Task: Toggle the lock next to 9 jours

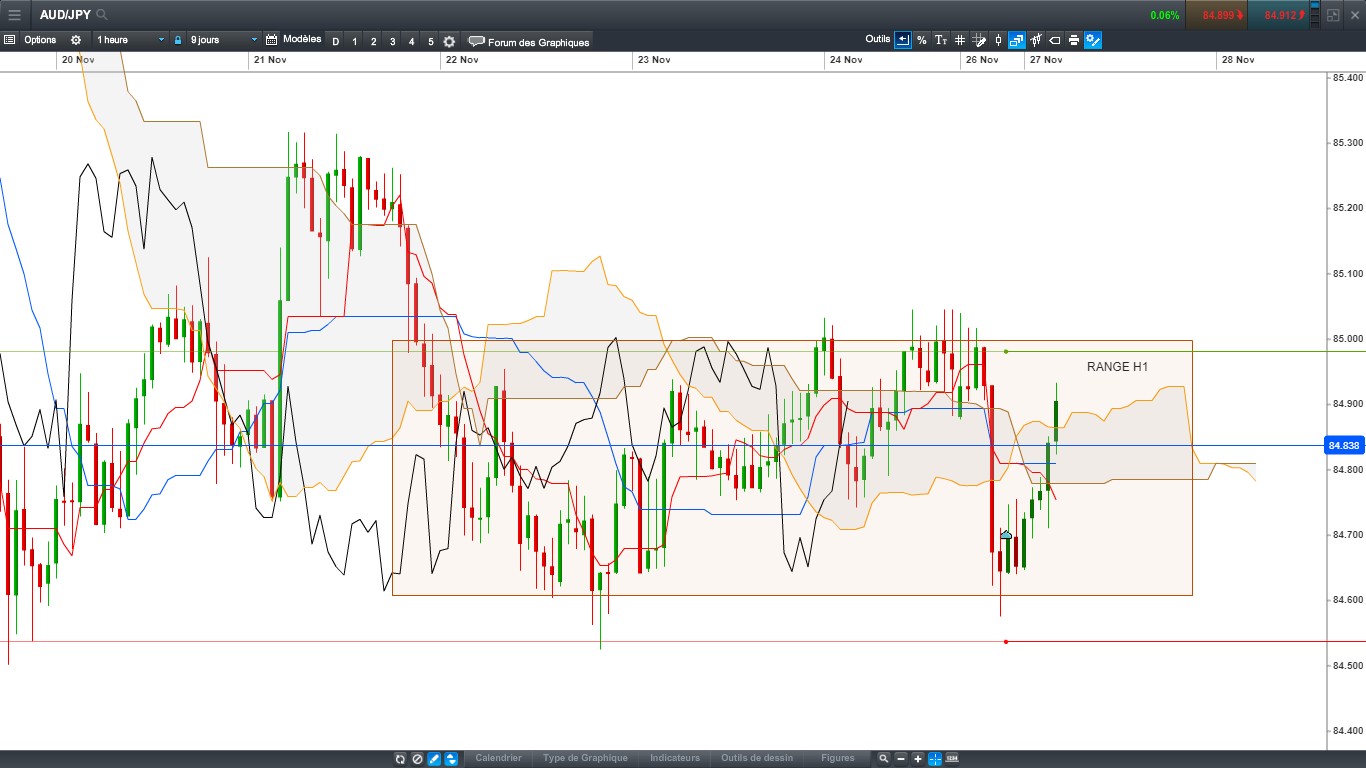Action: coord(178,40)
